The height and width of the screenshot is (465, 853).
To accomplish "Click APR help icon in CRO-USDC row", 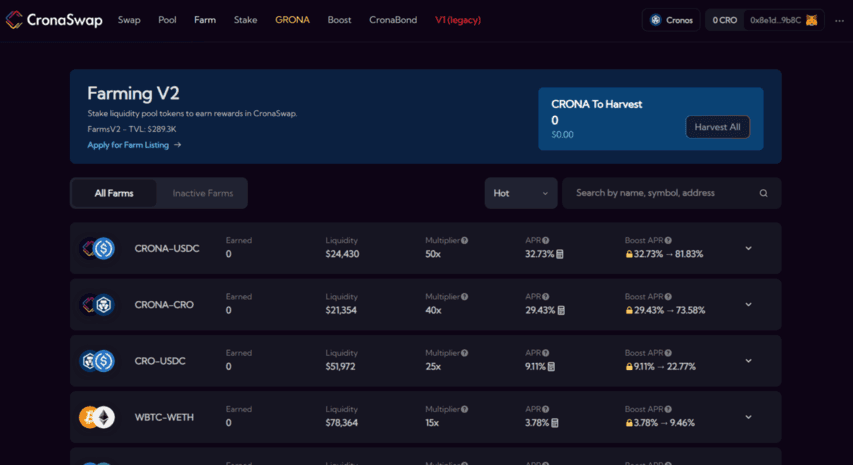I will click(x=546, y=353).
